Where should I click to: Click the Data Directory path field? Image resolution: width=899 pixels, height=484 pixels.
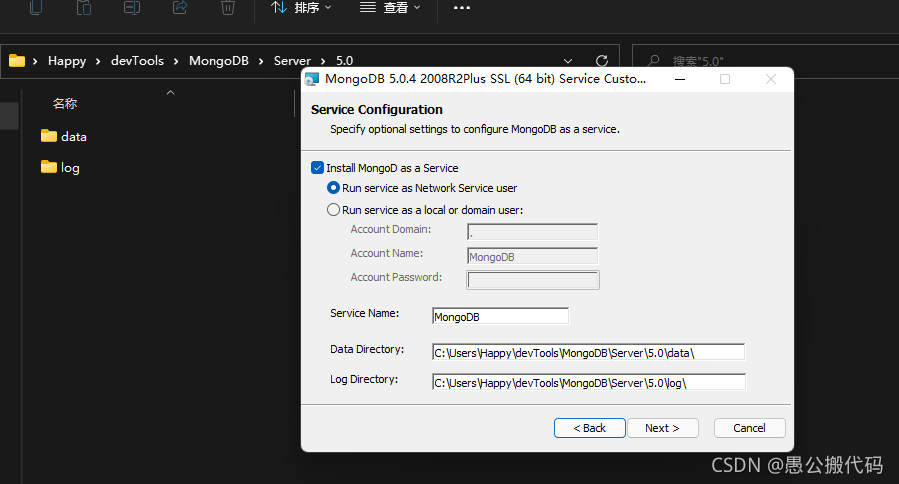click(588, 352)
